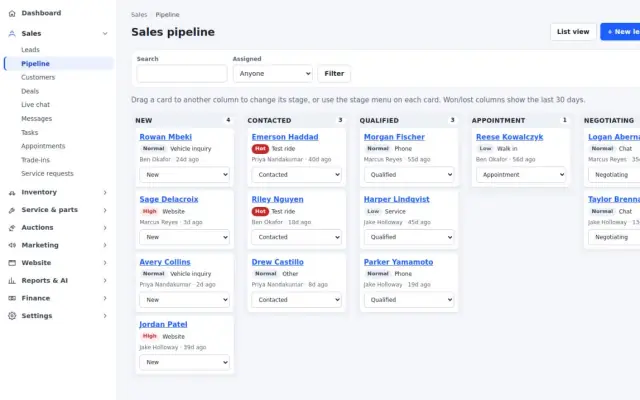Click Hot badge on Emerson Haddad card
Image resolution: width=640 pixels, height=400 pixels.
point(260,149)
